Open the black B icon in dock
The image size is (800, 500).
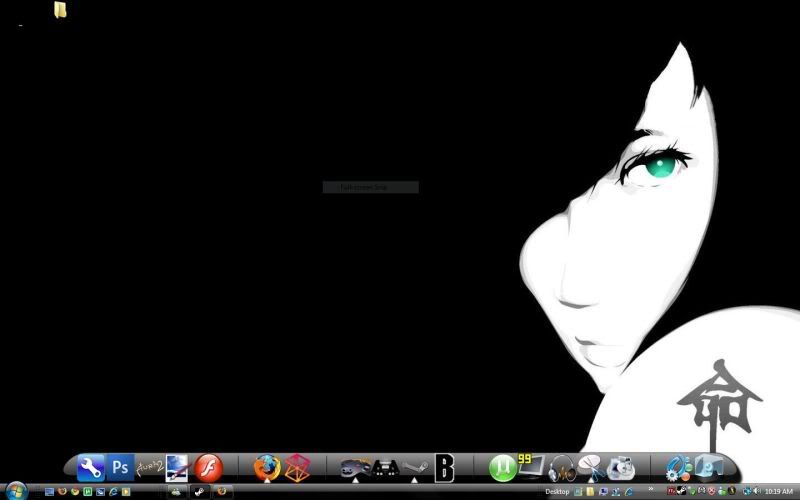click(444, 467)
